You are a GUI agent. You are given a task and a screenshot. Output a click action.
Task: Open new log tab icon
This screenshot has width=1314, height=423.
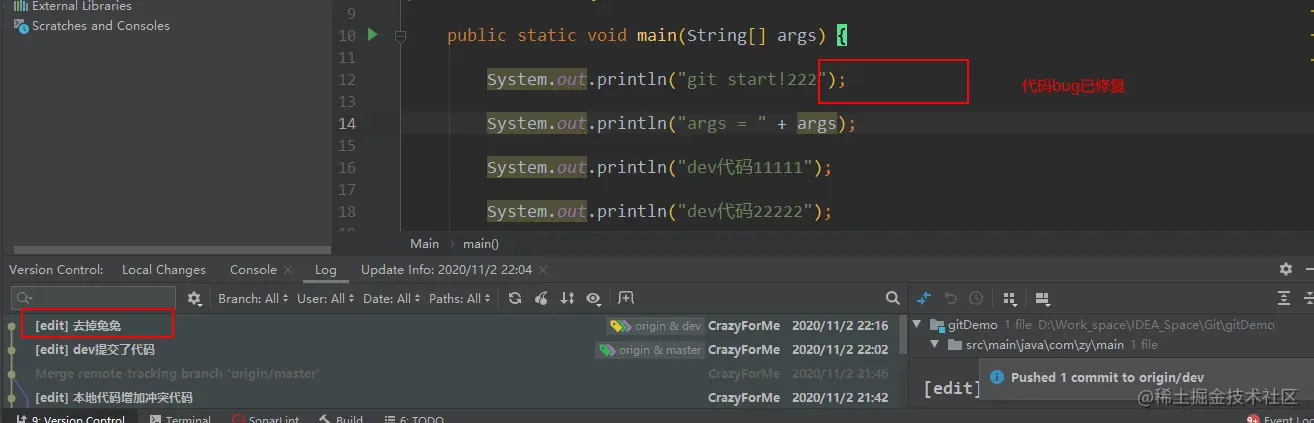point(626,298)
